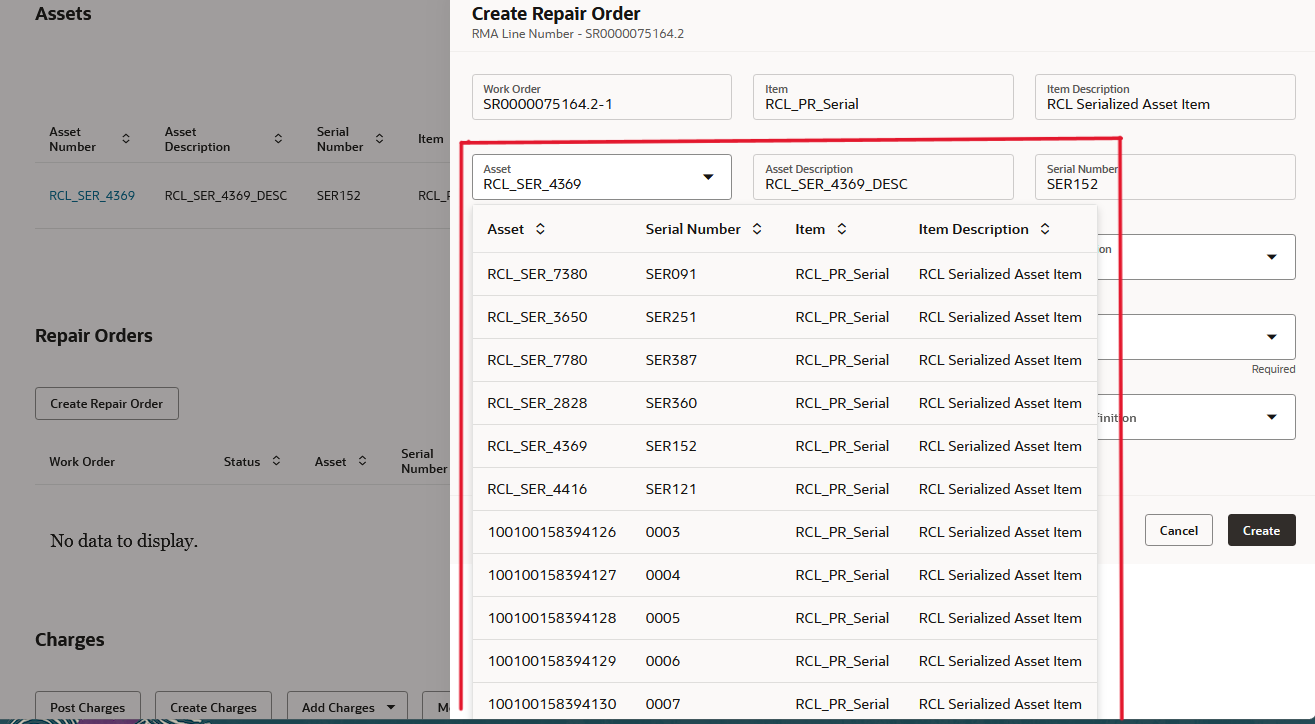Image resolution: width=1315 pixels, height=724 pixels.
Task: Collapse the Asset dropdown arrow
Action: [x=708, y=177]
